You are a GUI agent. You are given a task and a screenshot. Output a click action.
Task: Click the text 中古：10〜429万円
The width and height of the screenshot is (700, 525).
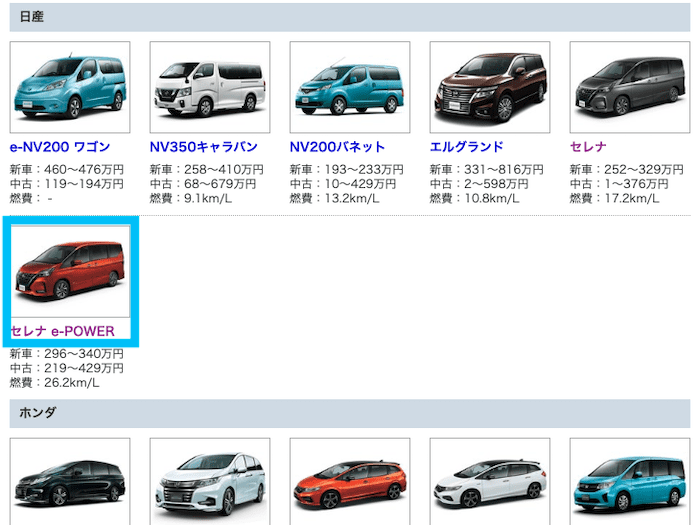pos(343,184)
